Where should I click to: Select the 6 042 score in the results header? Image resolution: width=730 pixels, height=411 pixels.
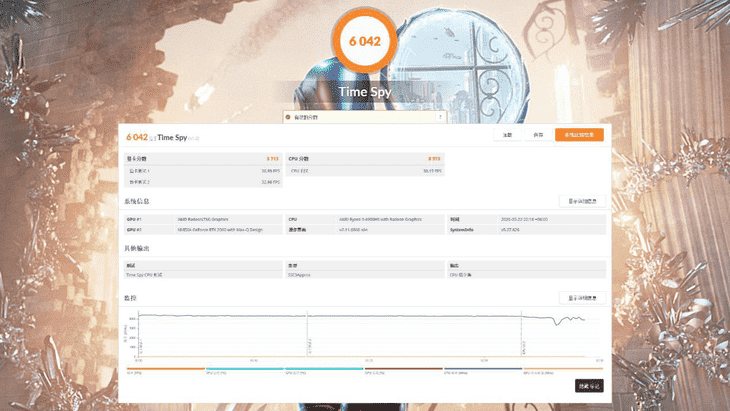click(x=137, y=137)
